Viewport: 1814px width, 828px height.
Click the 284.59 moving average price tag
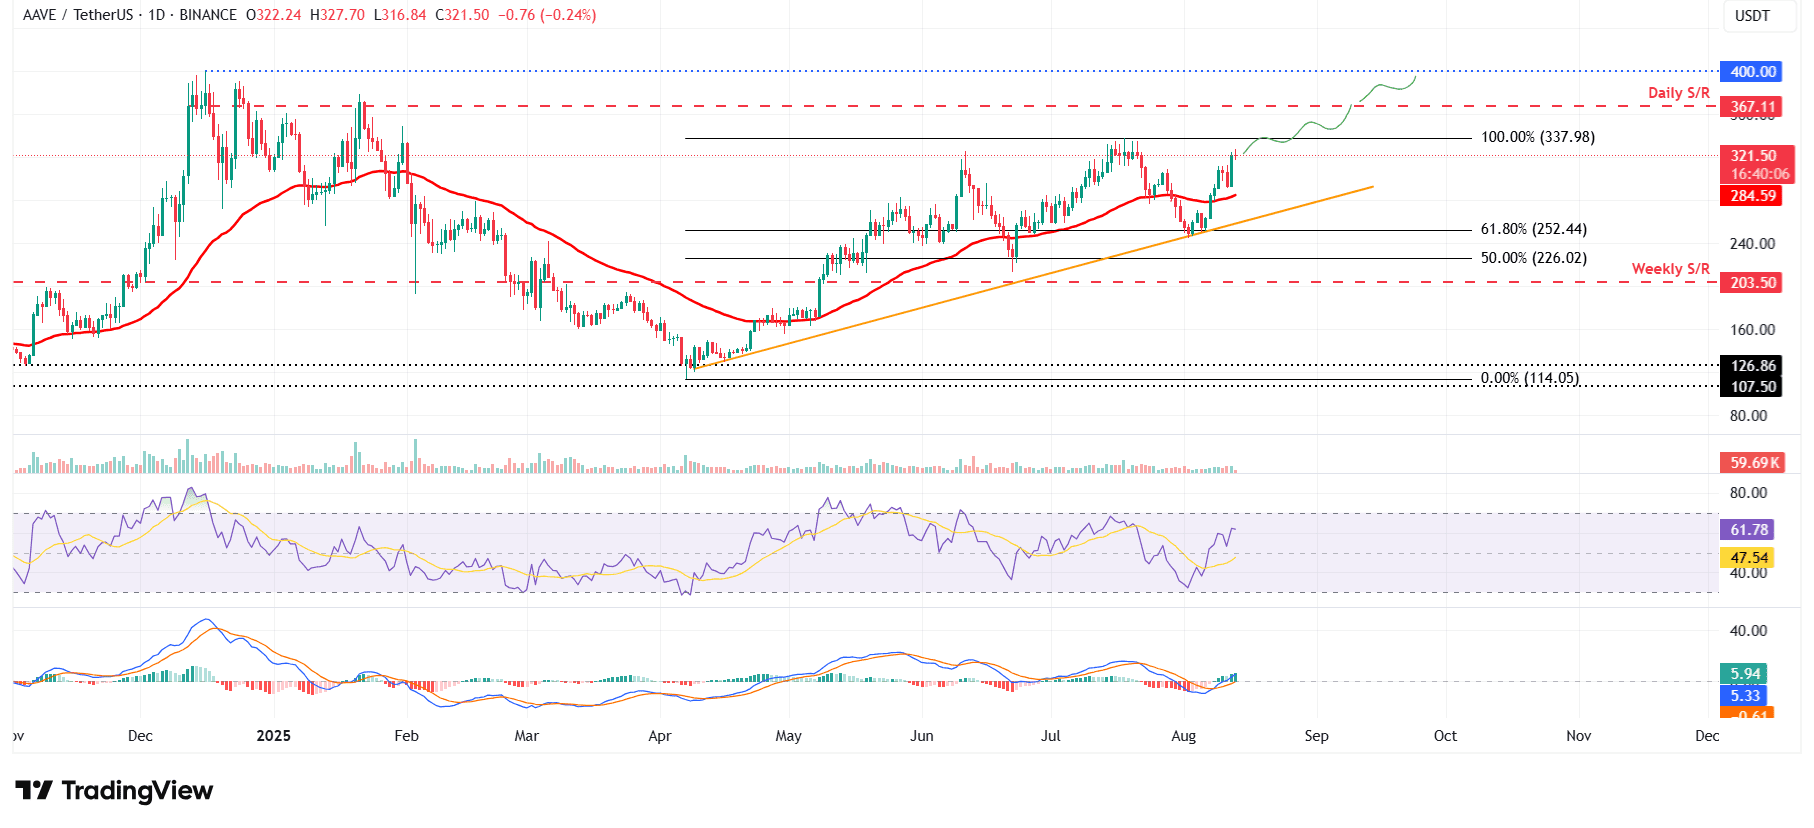tap(1753, 196)
